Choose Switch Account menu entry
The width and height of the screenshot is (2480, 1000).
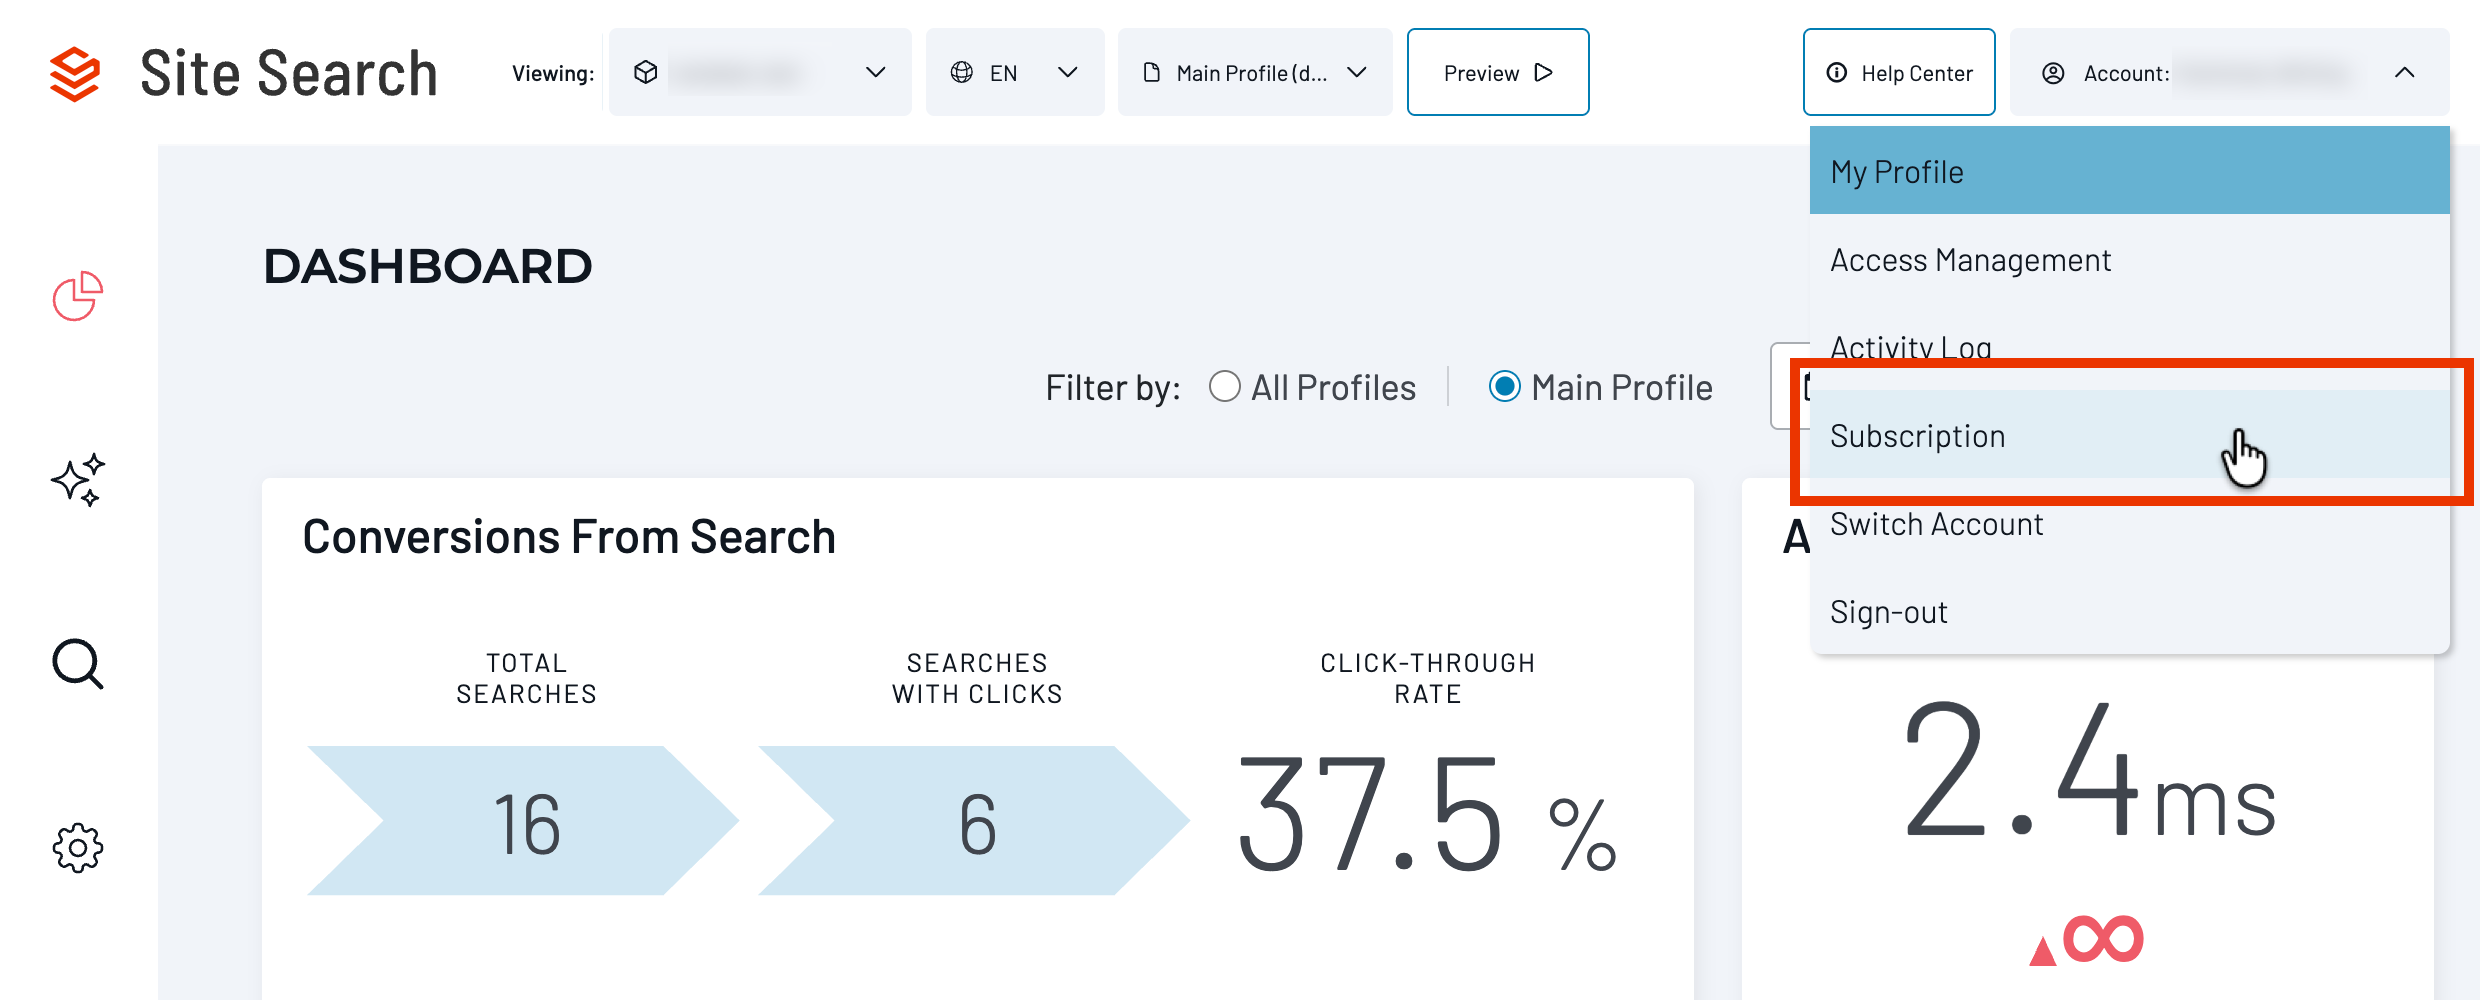(x=2130, y=524)
